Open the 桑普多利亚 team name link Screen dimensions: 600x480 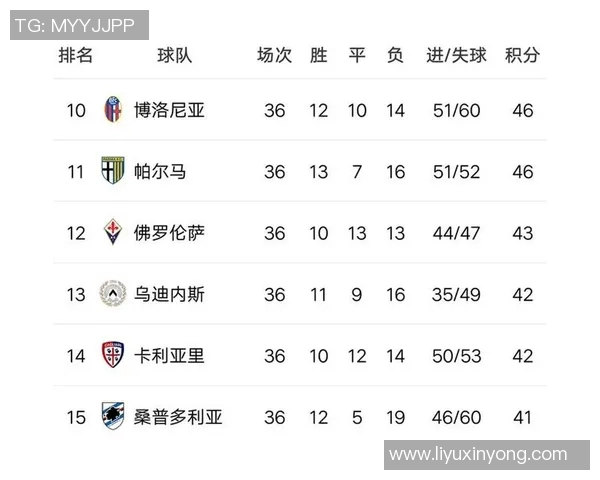point(178,416)
